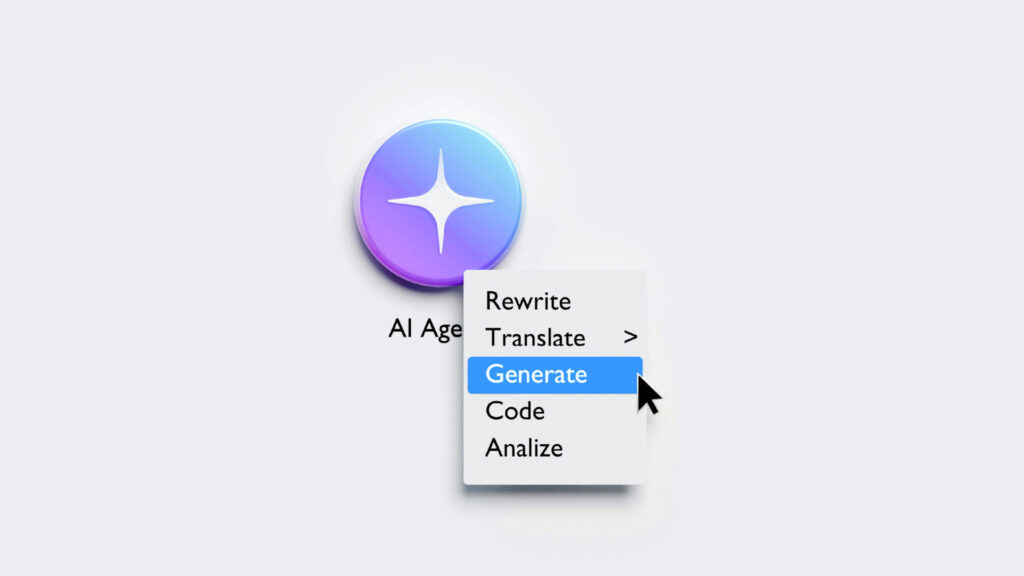
Task: Expand the Translate submenu arrow
Action: point(630,337)
